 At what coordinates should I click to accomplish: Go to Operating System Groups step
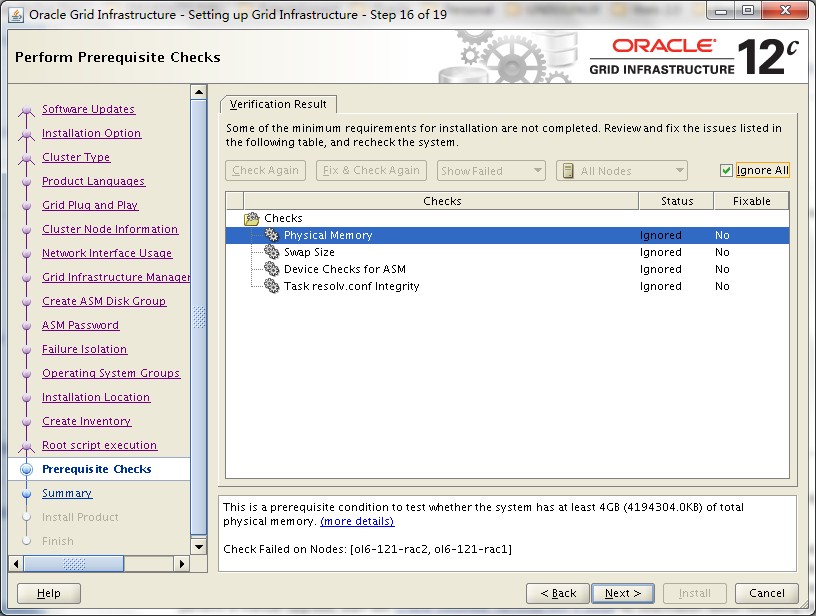(111, 373)
